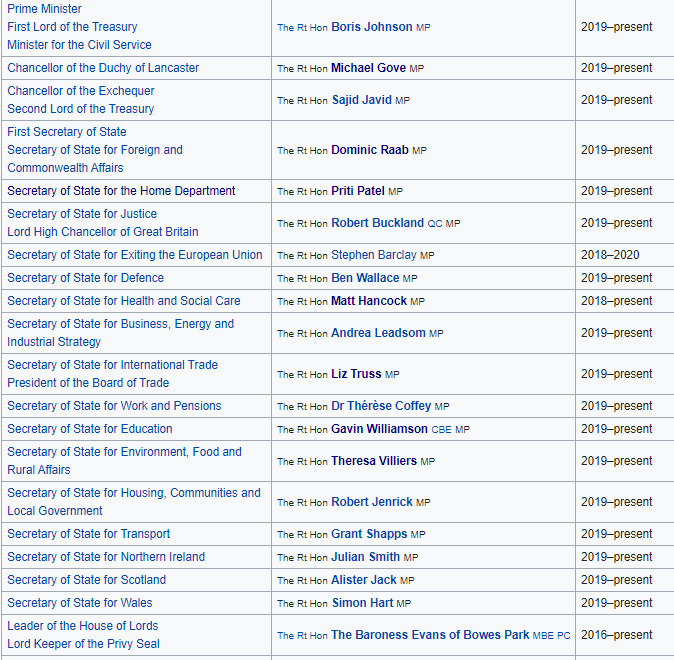Open Minister for the Civil Service link
The width and height of the screenshot is (674, 660).
pyautogui.click(x=80, y=45)
